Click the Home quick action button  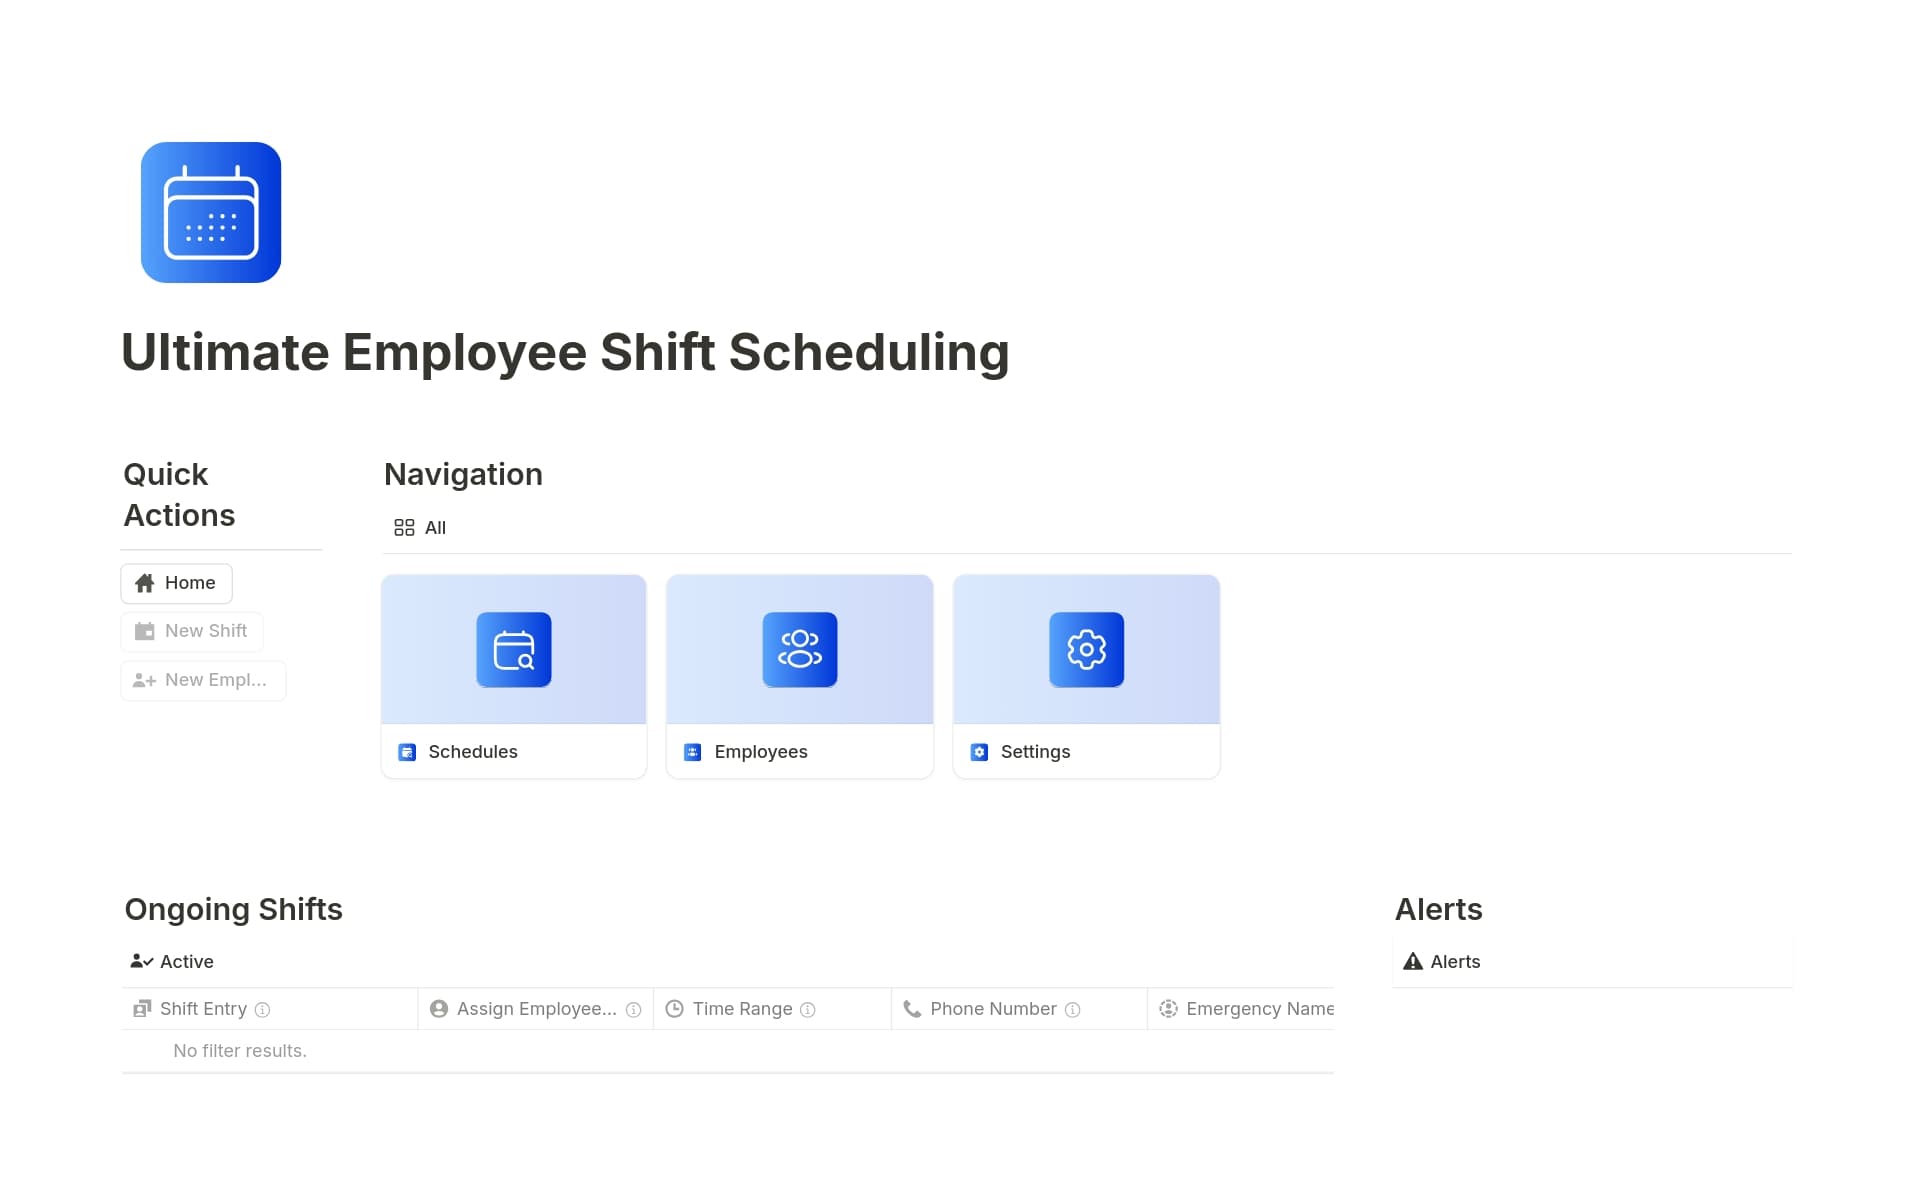[x=176, y=582]
